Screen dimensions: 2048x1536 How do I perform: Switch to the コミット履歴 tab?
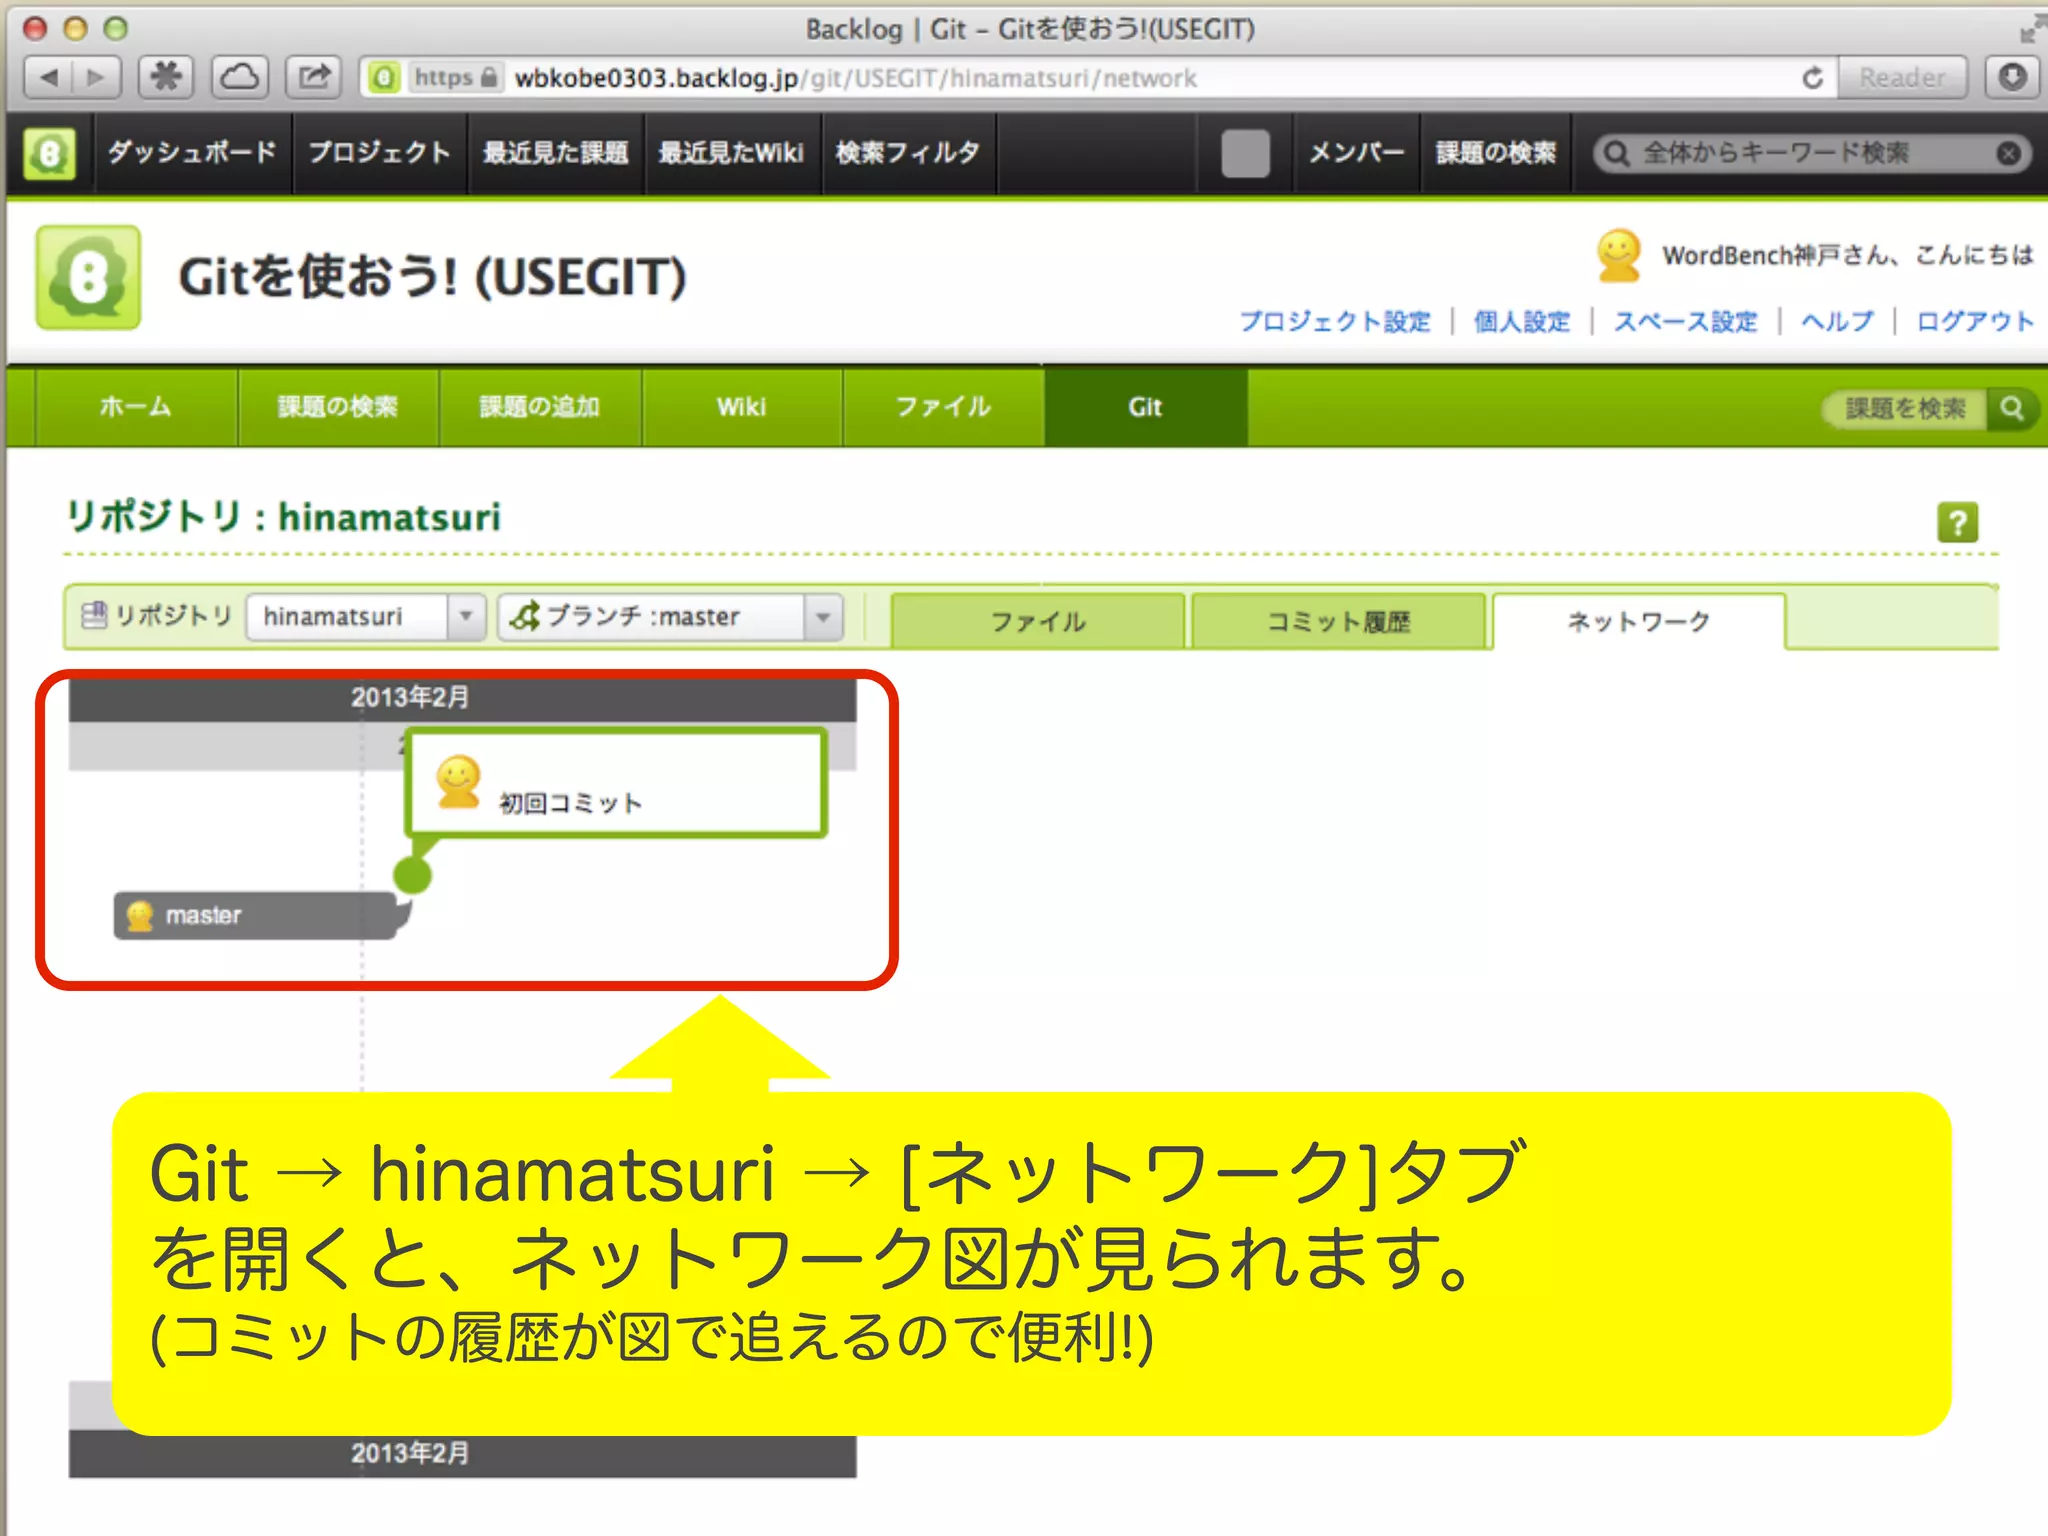click(1338, 621)
